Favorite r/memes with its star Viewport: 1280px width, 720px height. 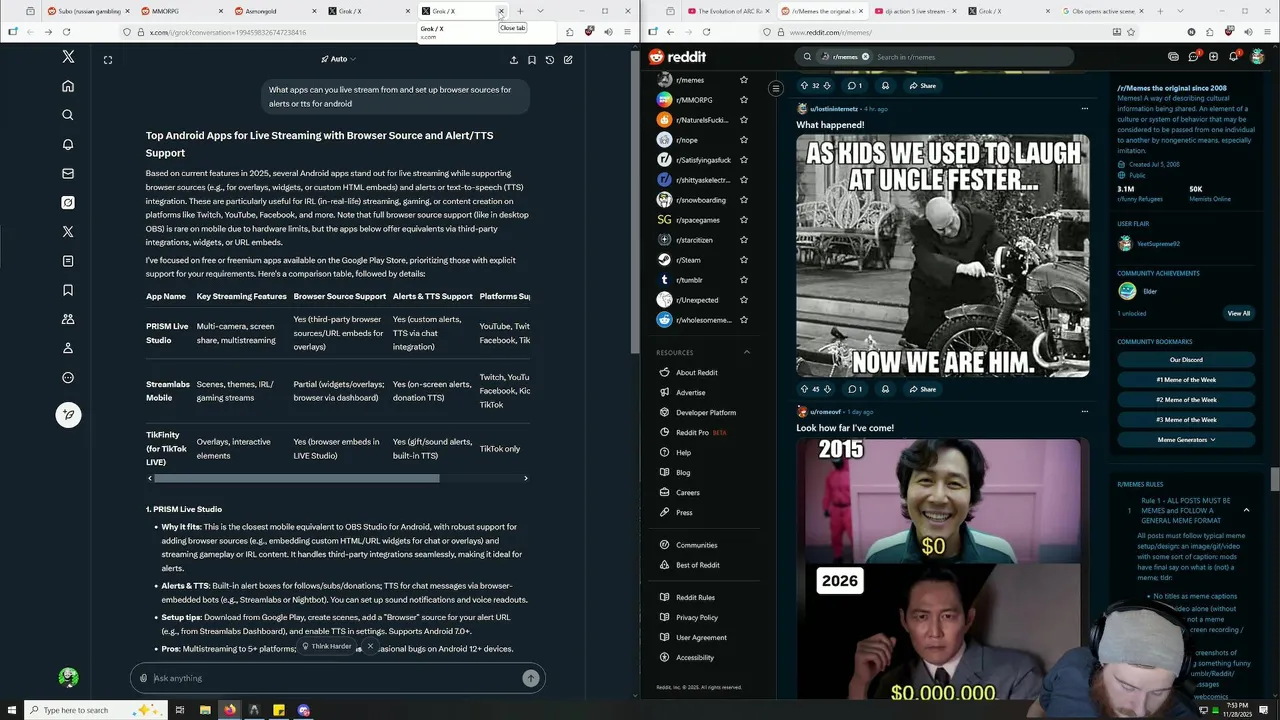click(743, 80)
